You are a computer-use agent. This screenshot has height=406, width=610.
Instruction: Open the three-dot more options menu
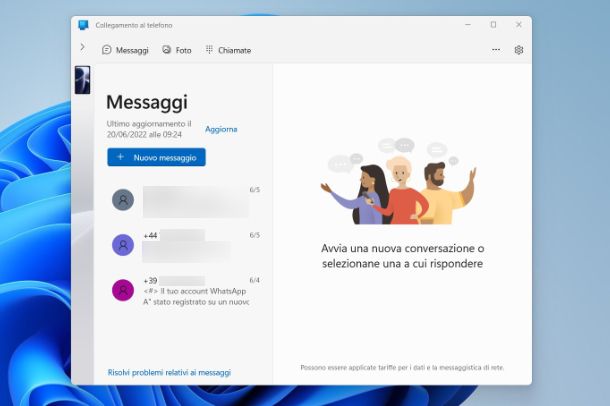pos(496,50)
